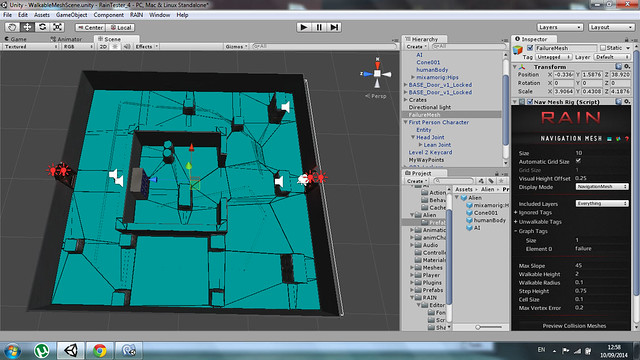Image resolution: width=640 pixels, height=360 pixels.
Task: Select the Scale tool in the toolbar
Action: click(57, 27)
